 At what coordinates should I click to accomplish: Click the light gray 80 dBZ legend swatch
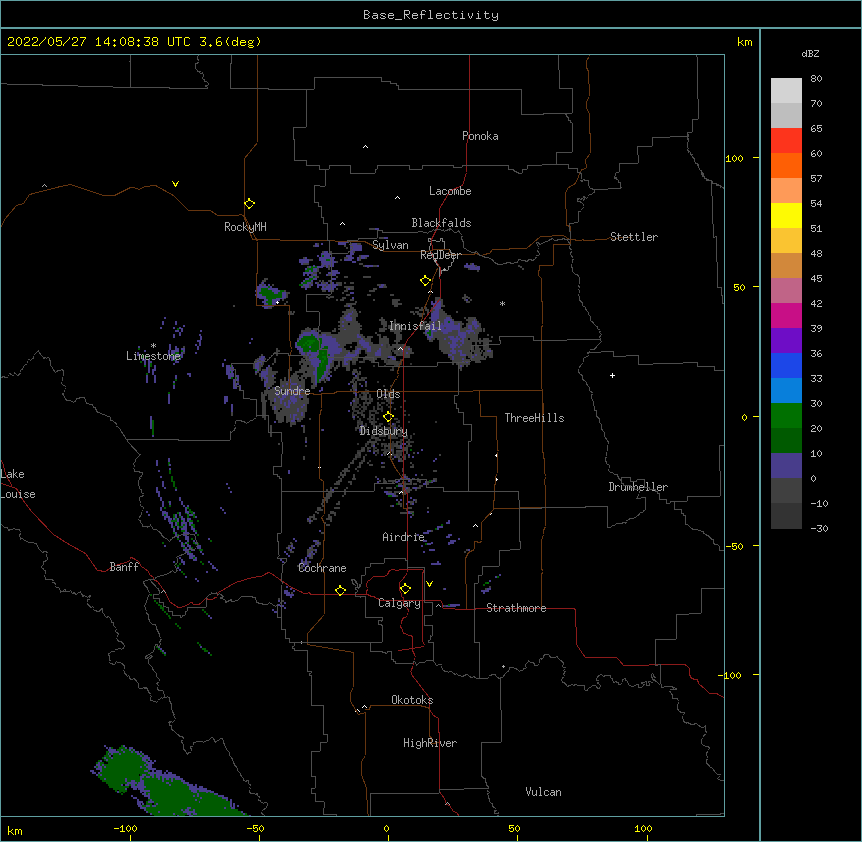(x=786, y=90)
